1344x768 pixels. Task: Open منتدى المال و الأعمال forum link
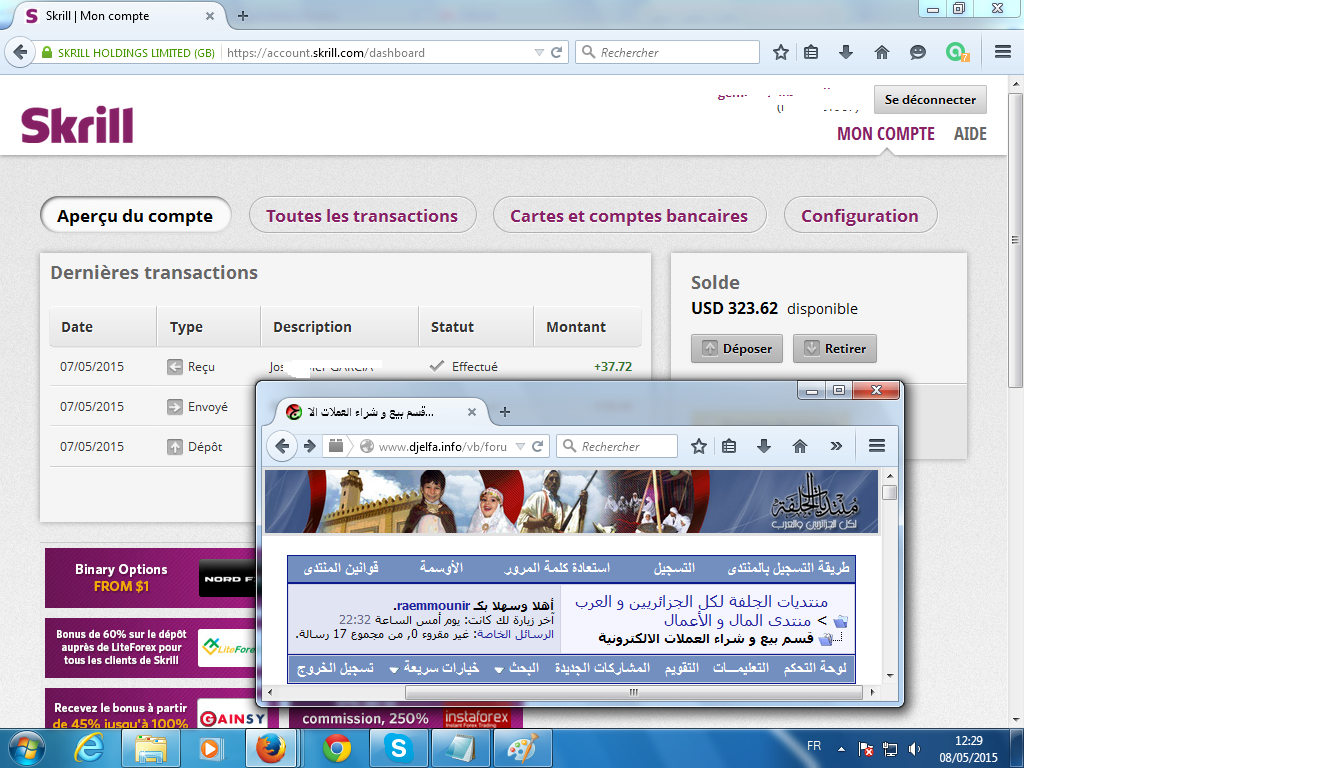click(x=737, y=620)
